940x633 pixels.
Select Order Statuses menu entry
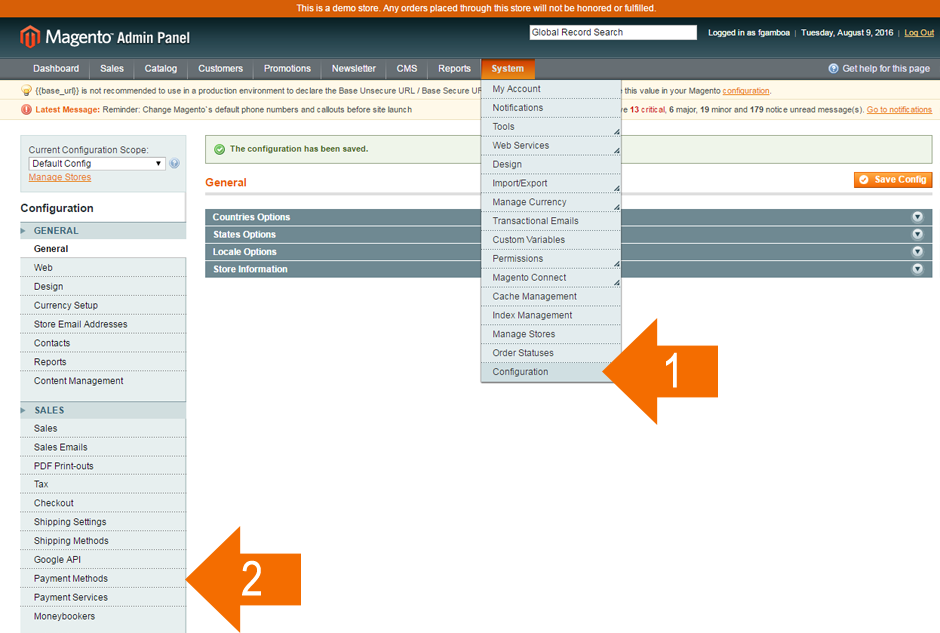coord(551,353)
